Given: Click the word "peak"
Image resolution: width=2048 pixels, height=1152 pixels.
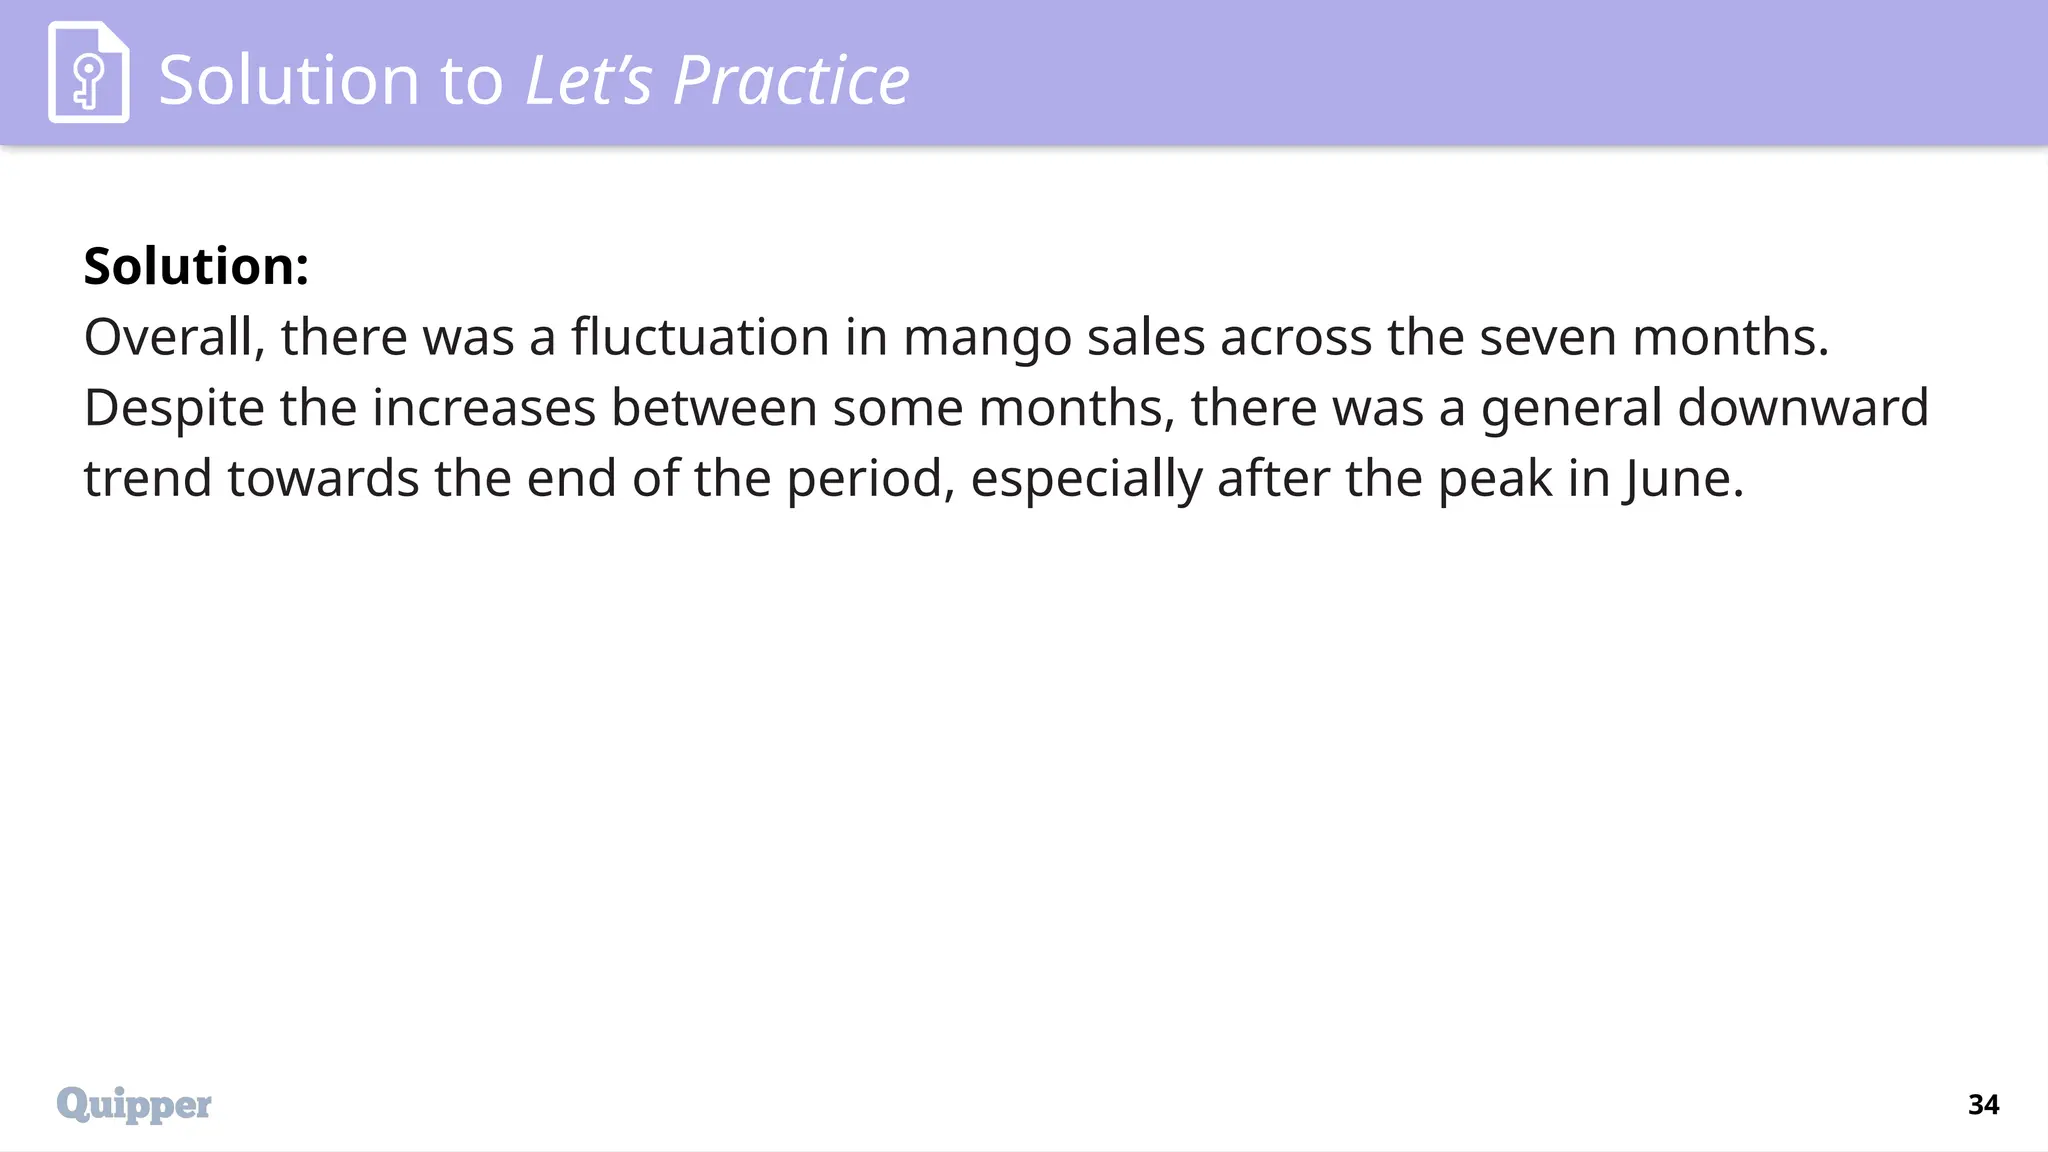Looking at the screenshot, I should [1494, 479].
